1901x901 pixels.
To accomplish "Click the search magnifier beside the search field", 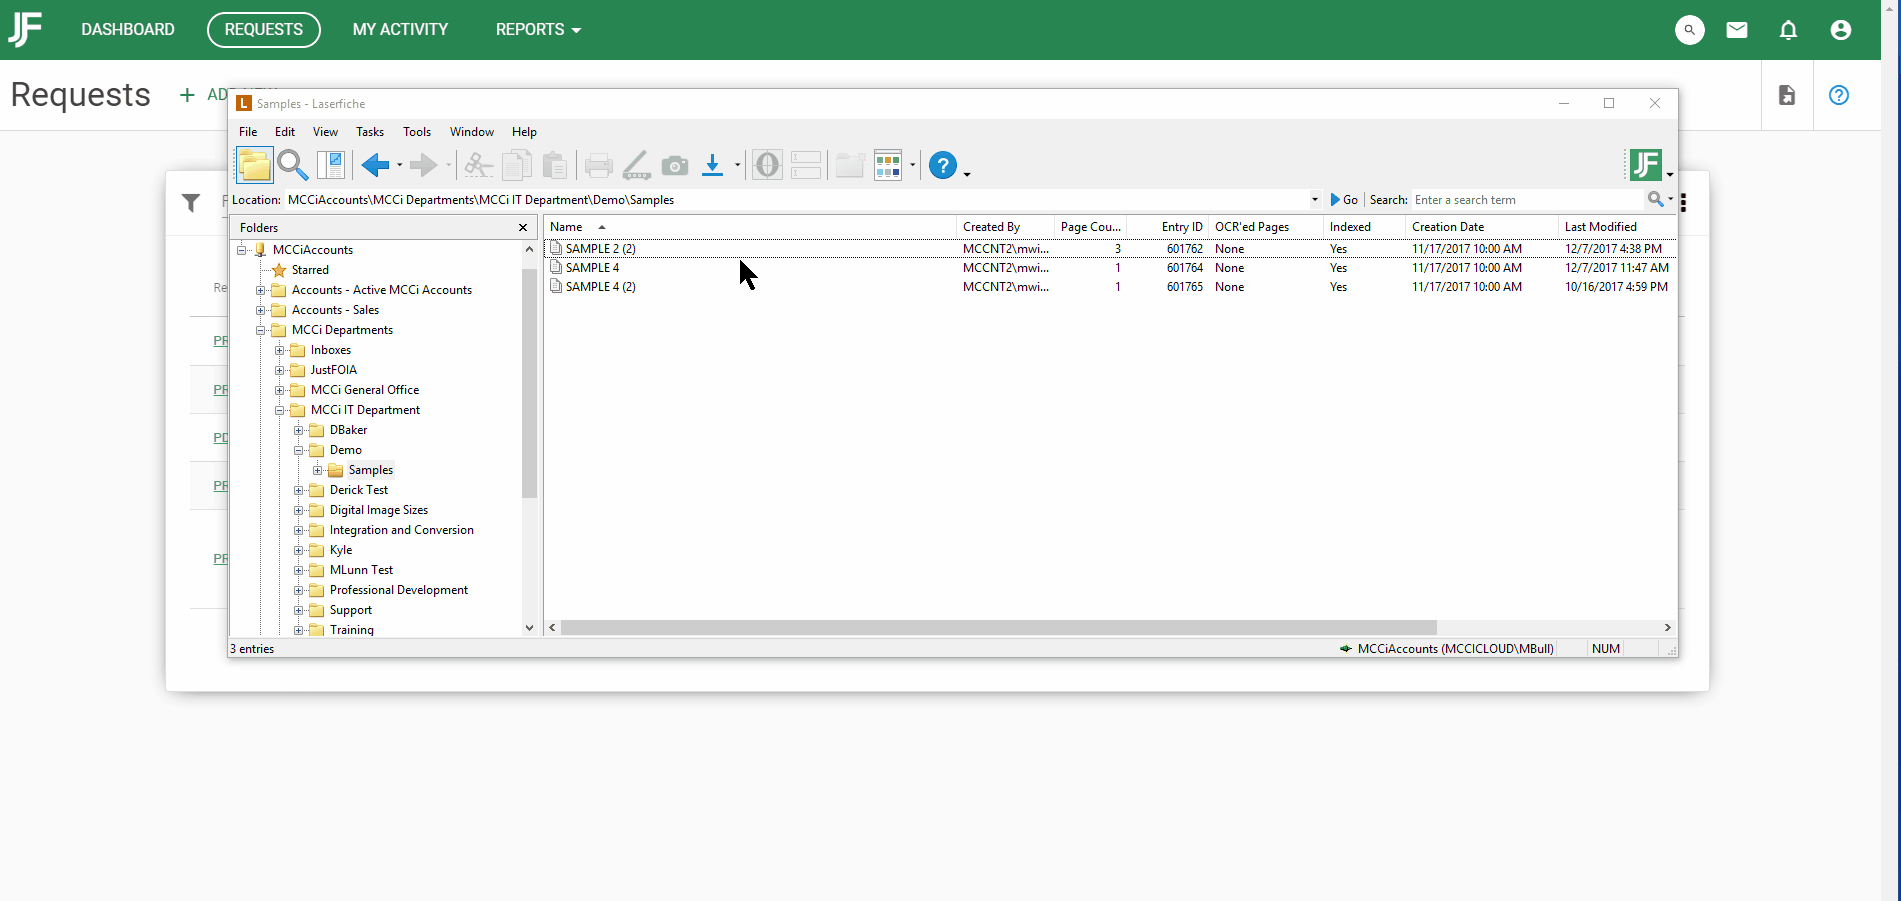I will pyautogui.click(x=1656, y=200).
